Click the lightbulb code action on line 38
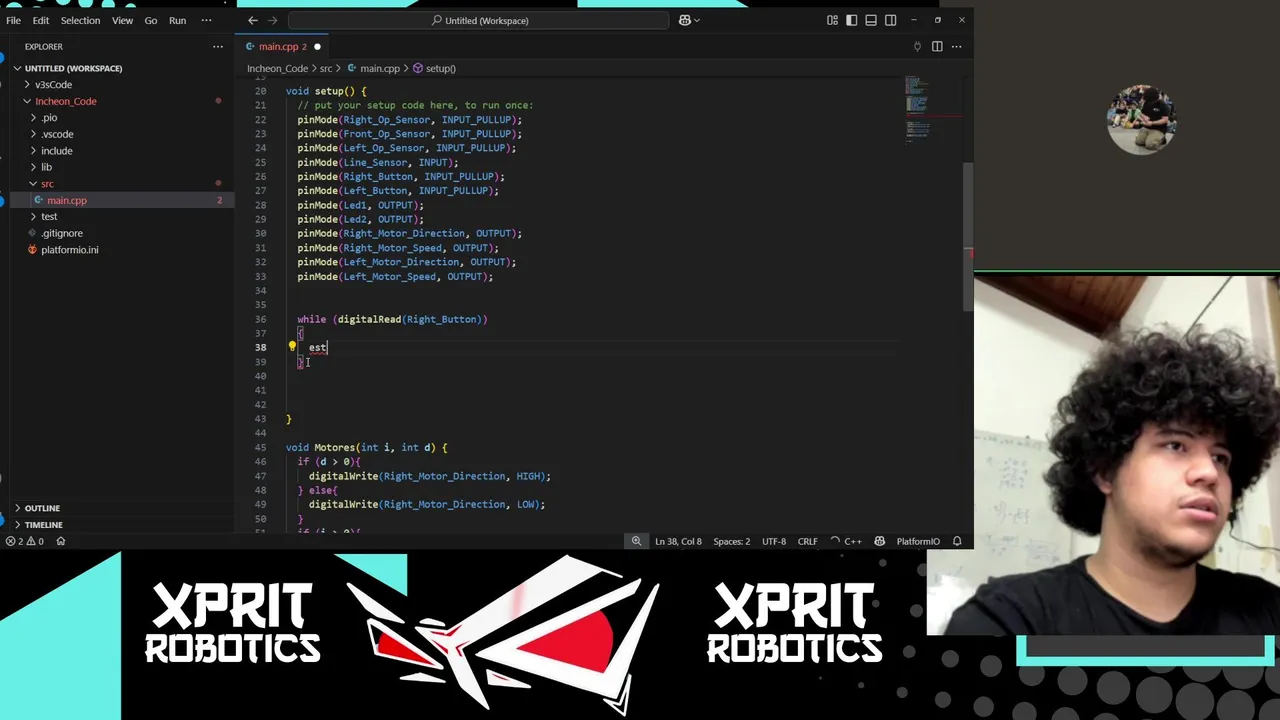The width and height of the screenshot is (1280, 720). [x=292, y=347]
